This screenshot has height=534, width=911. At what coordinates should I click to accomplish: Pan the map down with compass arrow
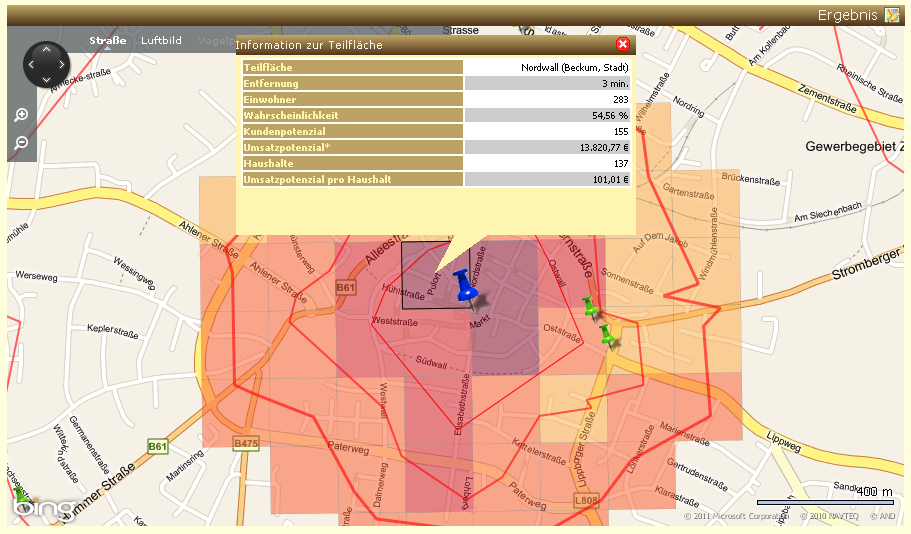pyautogui.click(x=46, y=81)
